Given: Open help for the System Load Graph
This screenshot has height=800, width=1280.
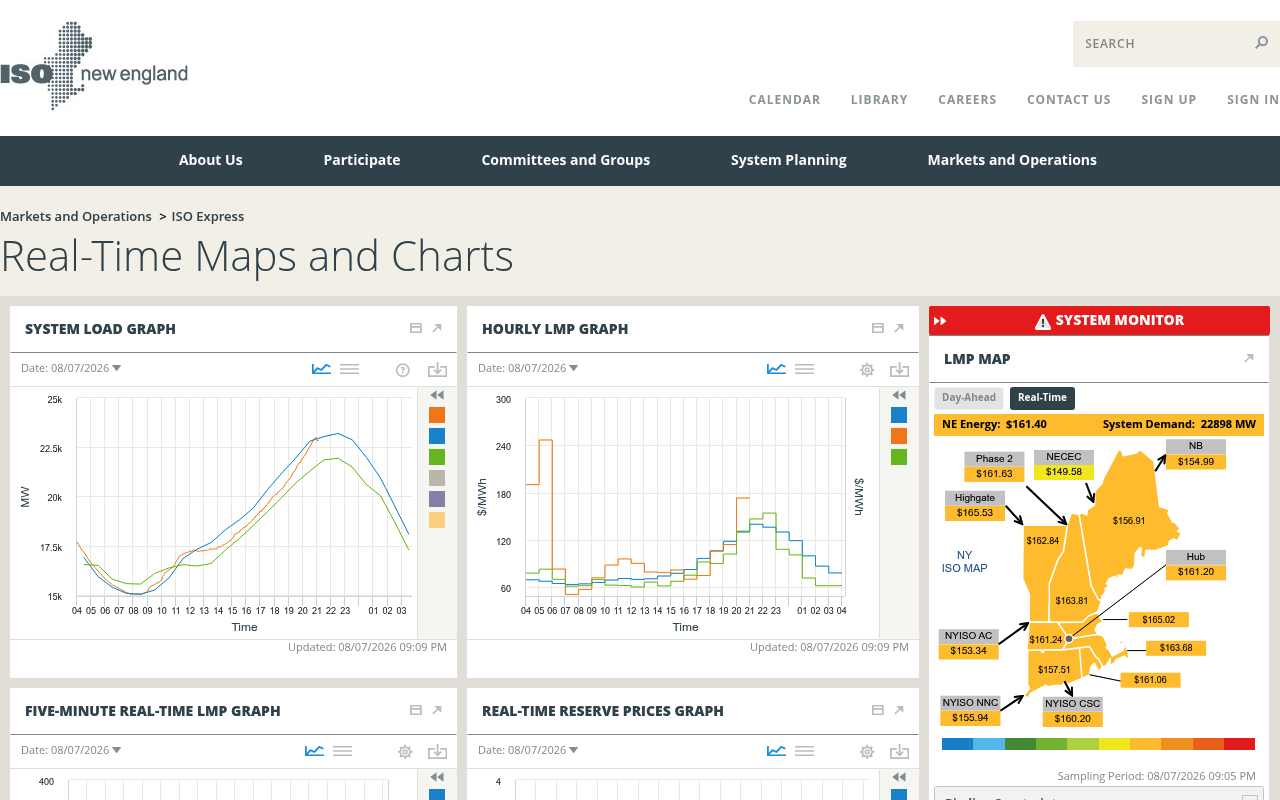Looking at the screenshot, I should (403, 370).
